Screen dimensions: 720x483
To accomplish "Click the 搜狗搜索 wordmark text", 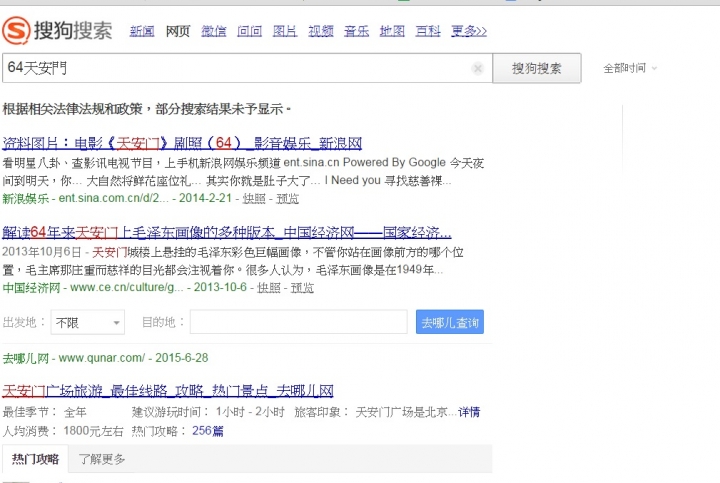I will (73, 31).
